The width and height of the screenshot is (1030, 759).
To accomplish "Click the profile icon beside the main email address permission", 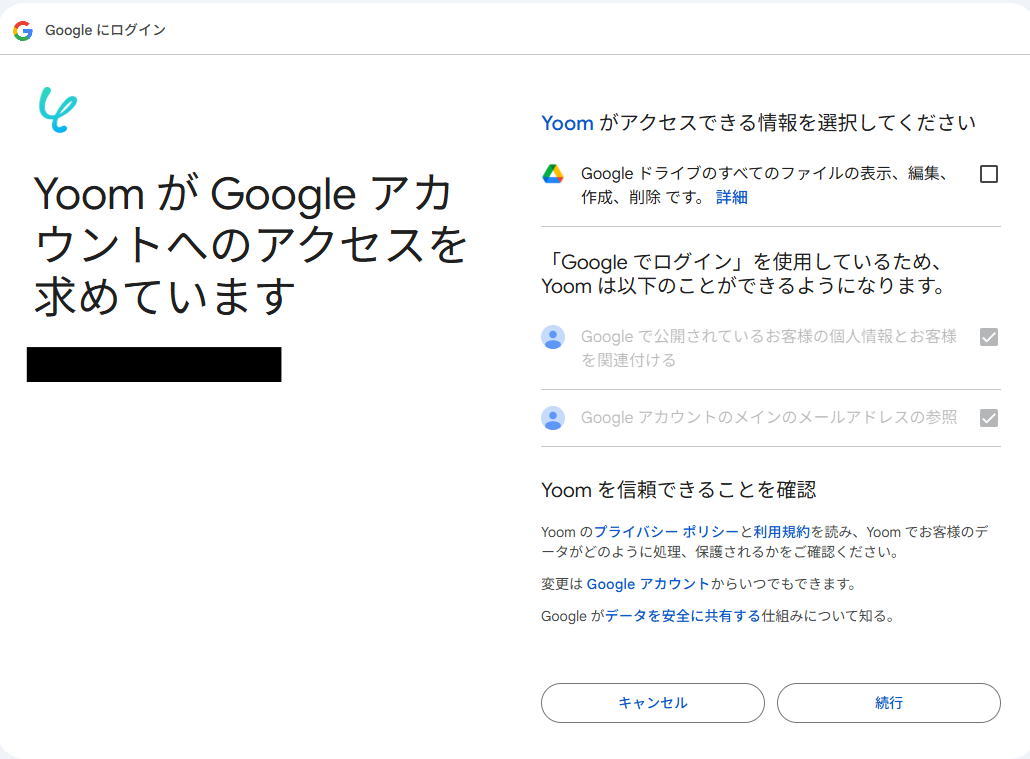I will (x=553, y=418).
